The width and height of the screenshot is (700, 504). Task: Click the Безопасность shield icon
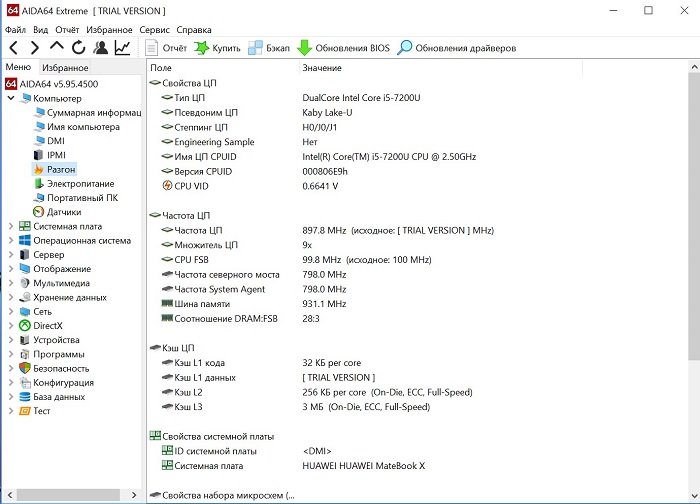tap(25, 368)
